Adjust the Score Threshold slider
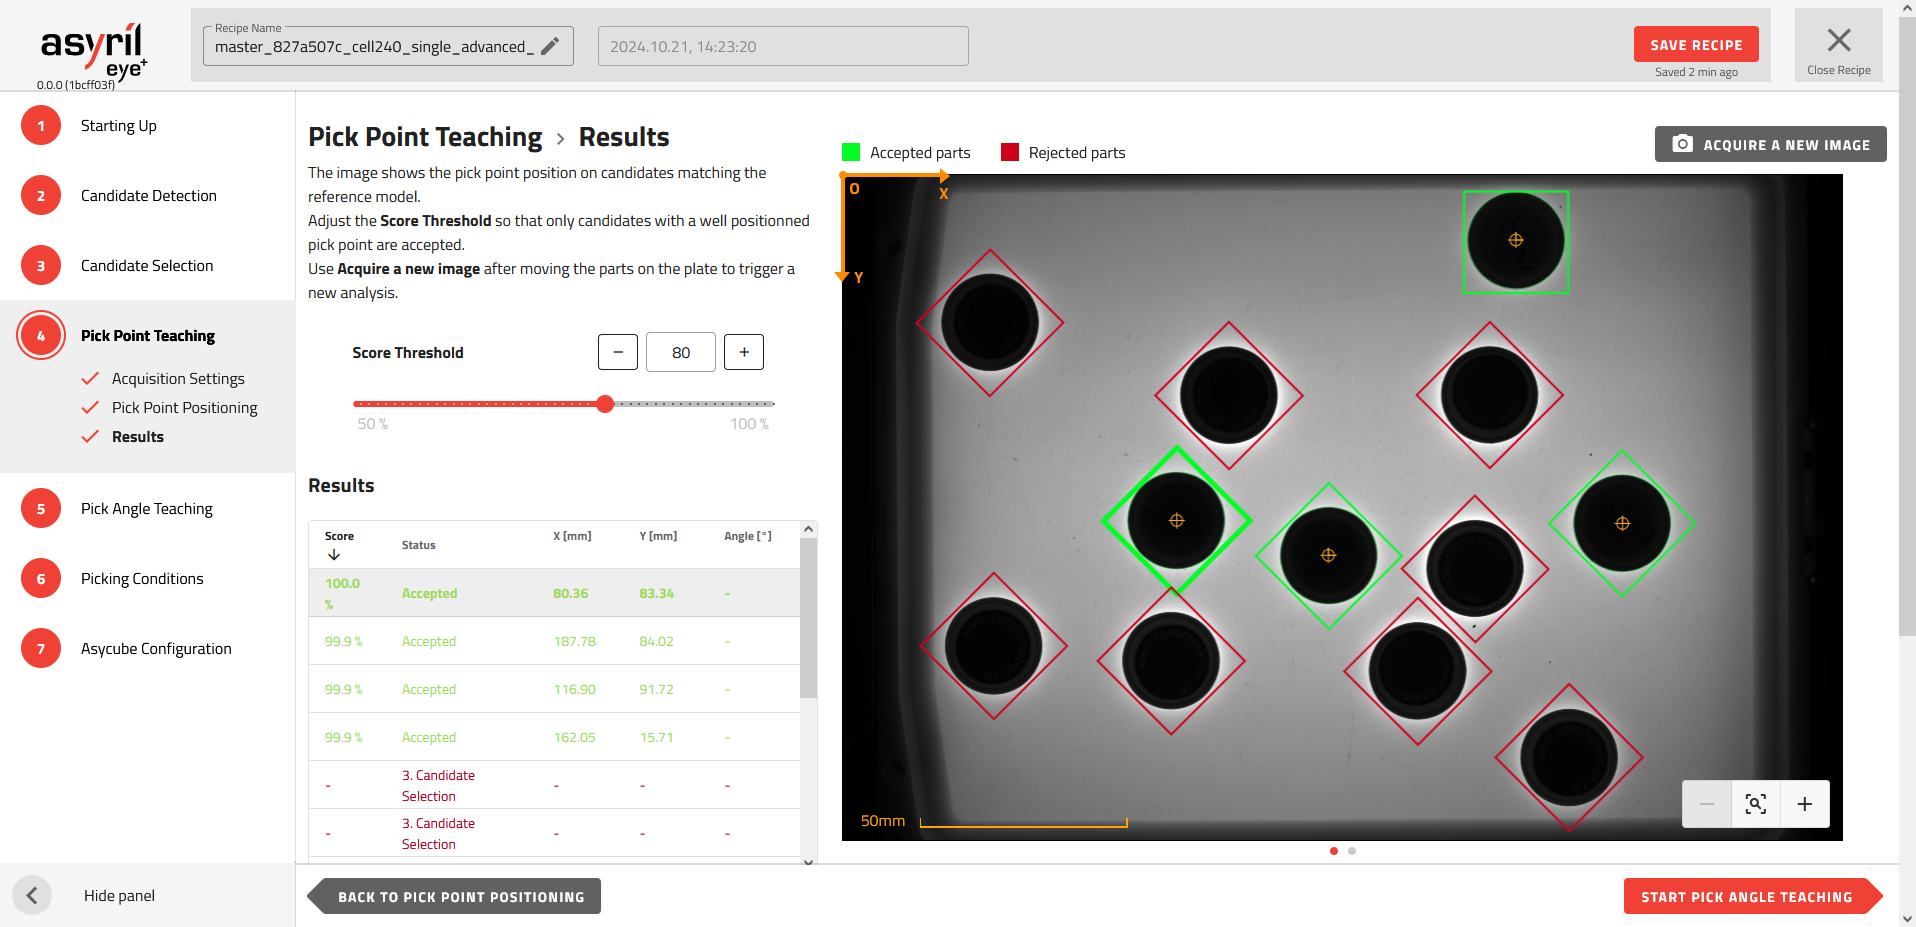 click(604, 404)
